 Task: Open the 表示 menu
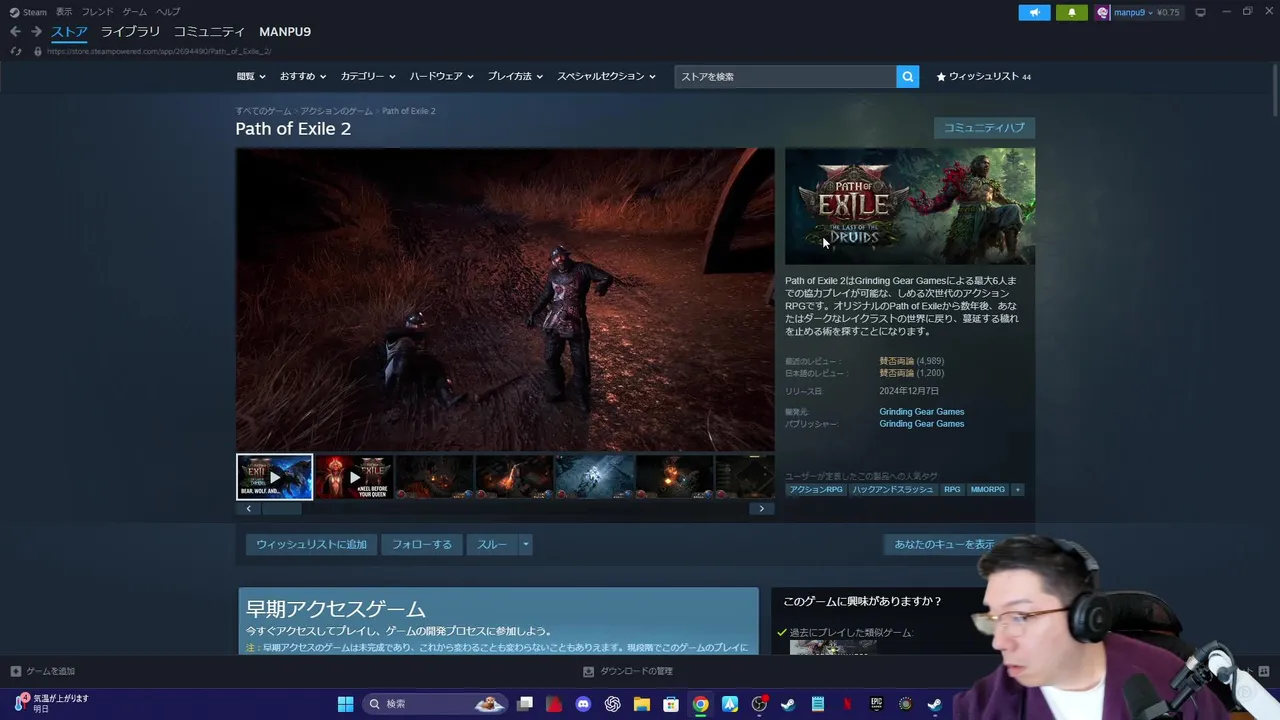point(64,12)
